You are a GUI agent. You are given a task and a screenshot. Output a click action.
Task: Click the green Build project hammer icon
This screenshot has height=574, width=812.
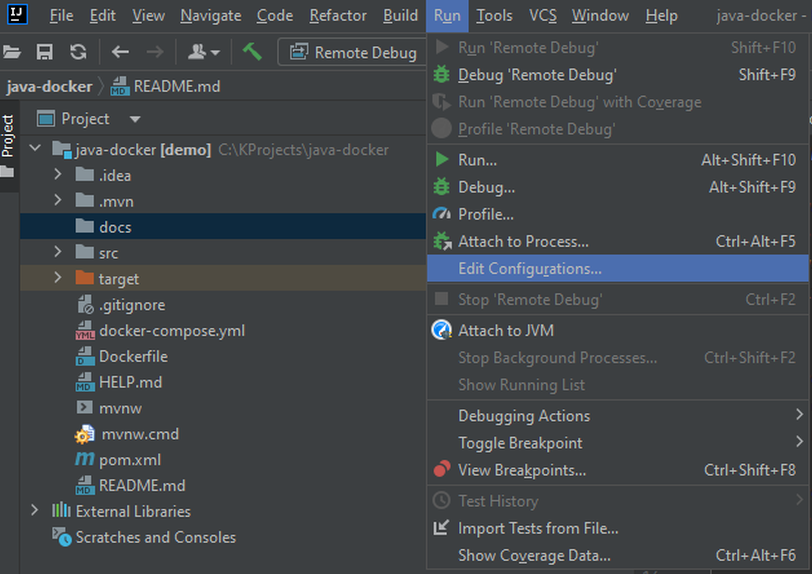252,52
